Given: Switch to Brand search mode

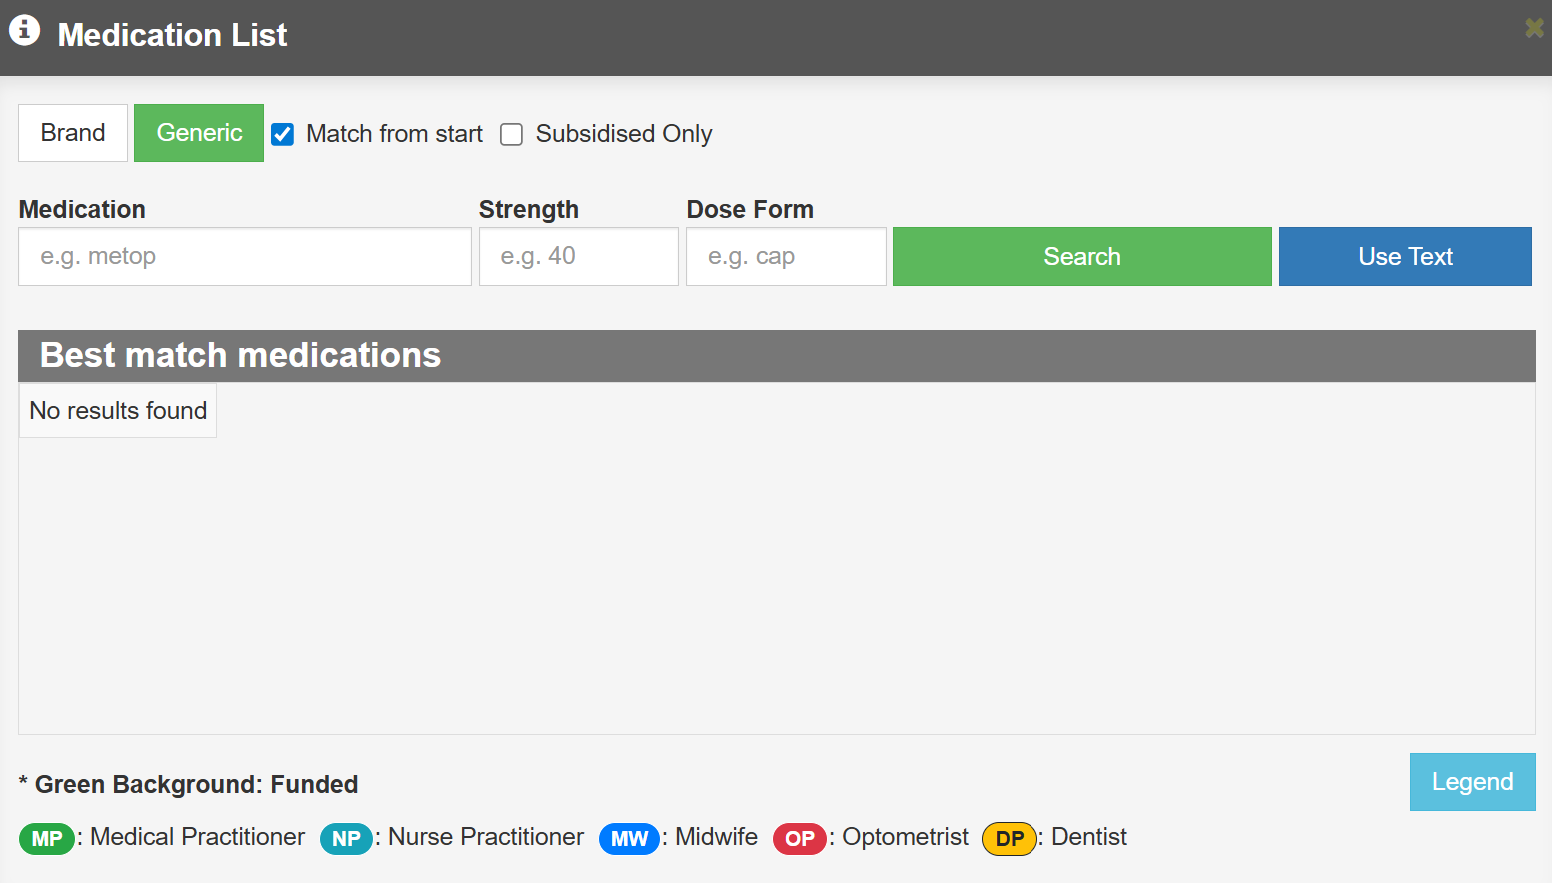Looking at the screenshot, I should coord(73,133).
